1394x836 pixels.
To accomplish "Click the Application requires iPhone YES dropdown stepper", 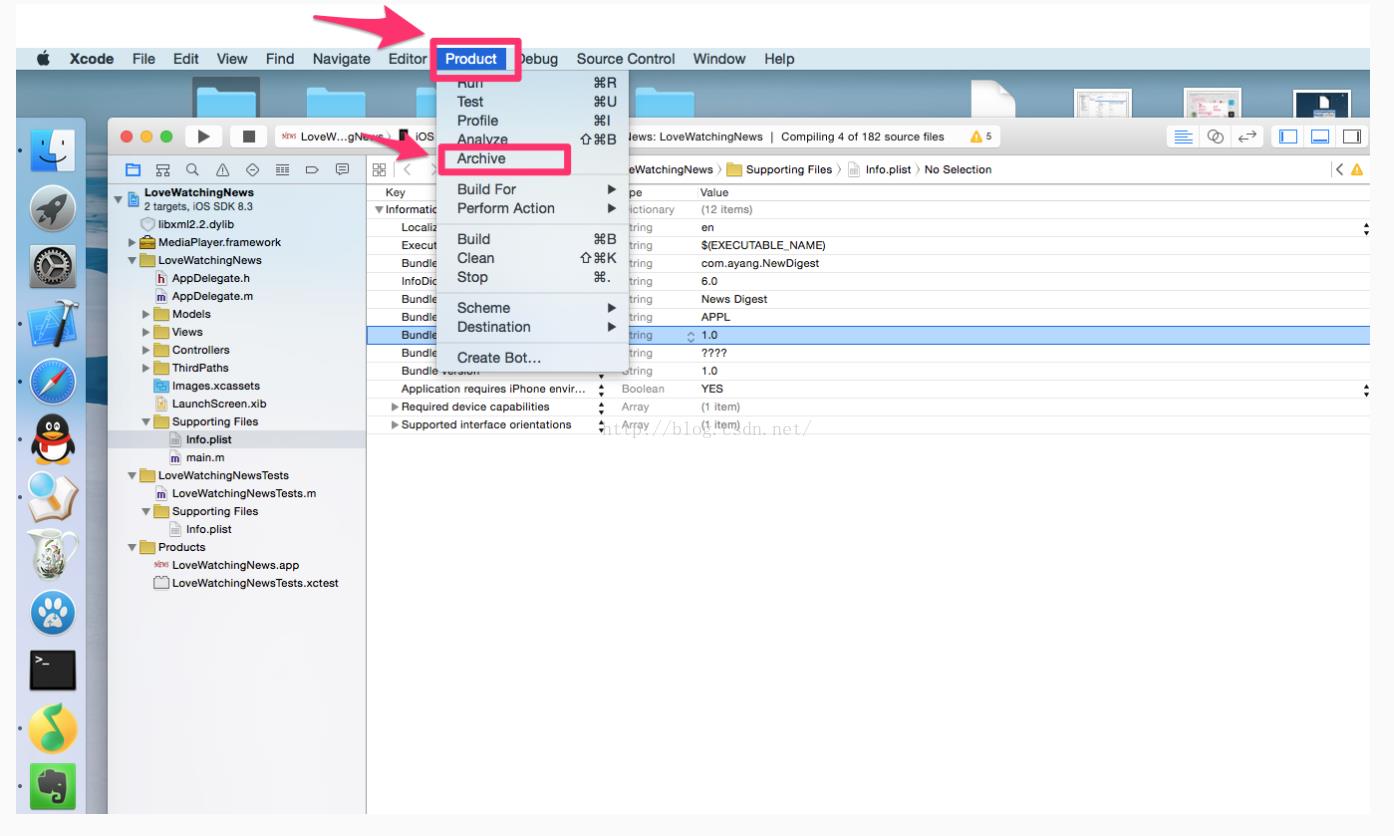I will (x=1366, y=389).
